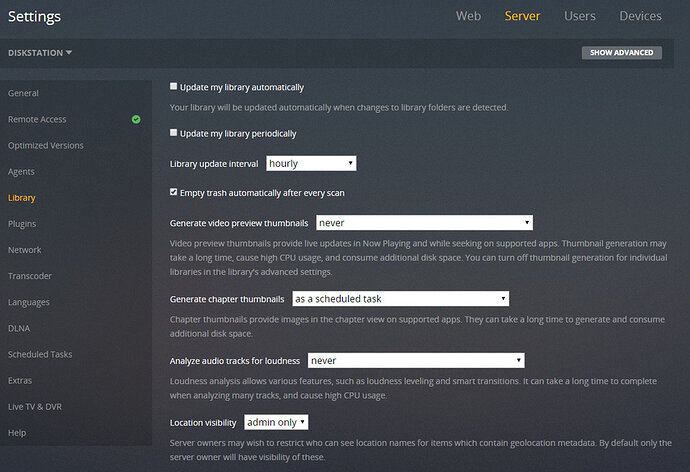Click the Settings page title
Screen dimensions: 690x472
pyautogui.click(x=34, y=17)
